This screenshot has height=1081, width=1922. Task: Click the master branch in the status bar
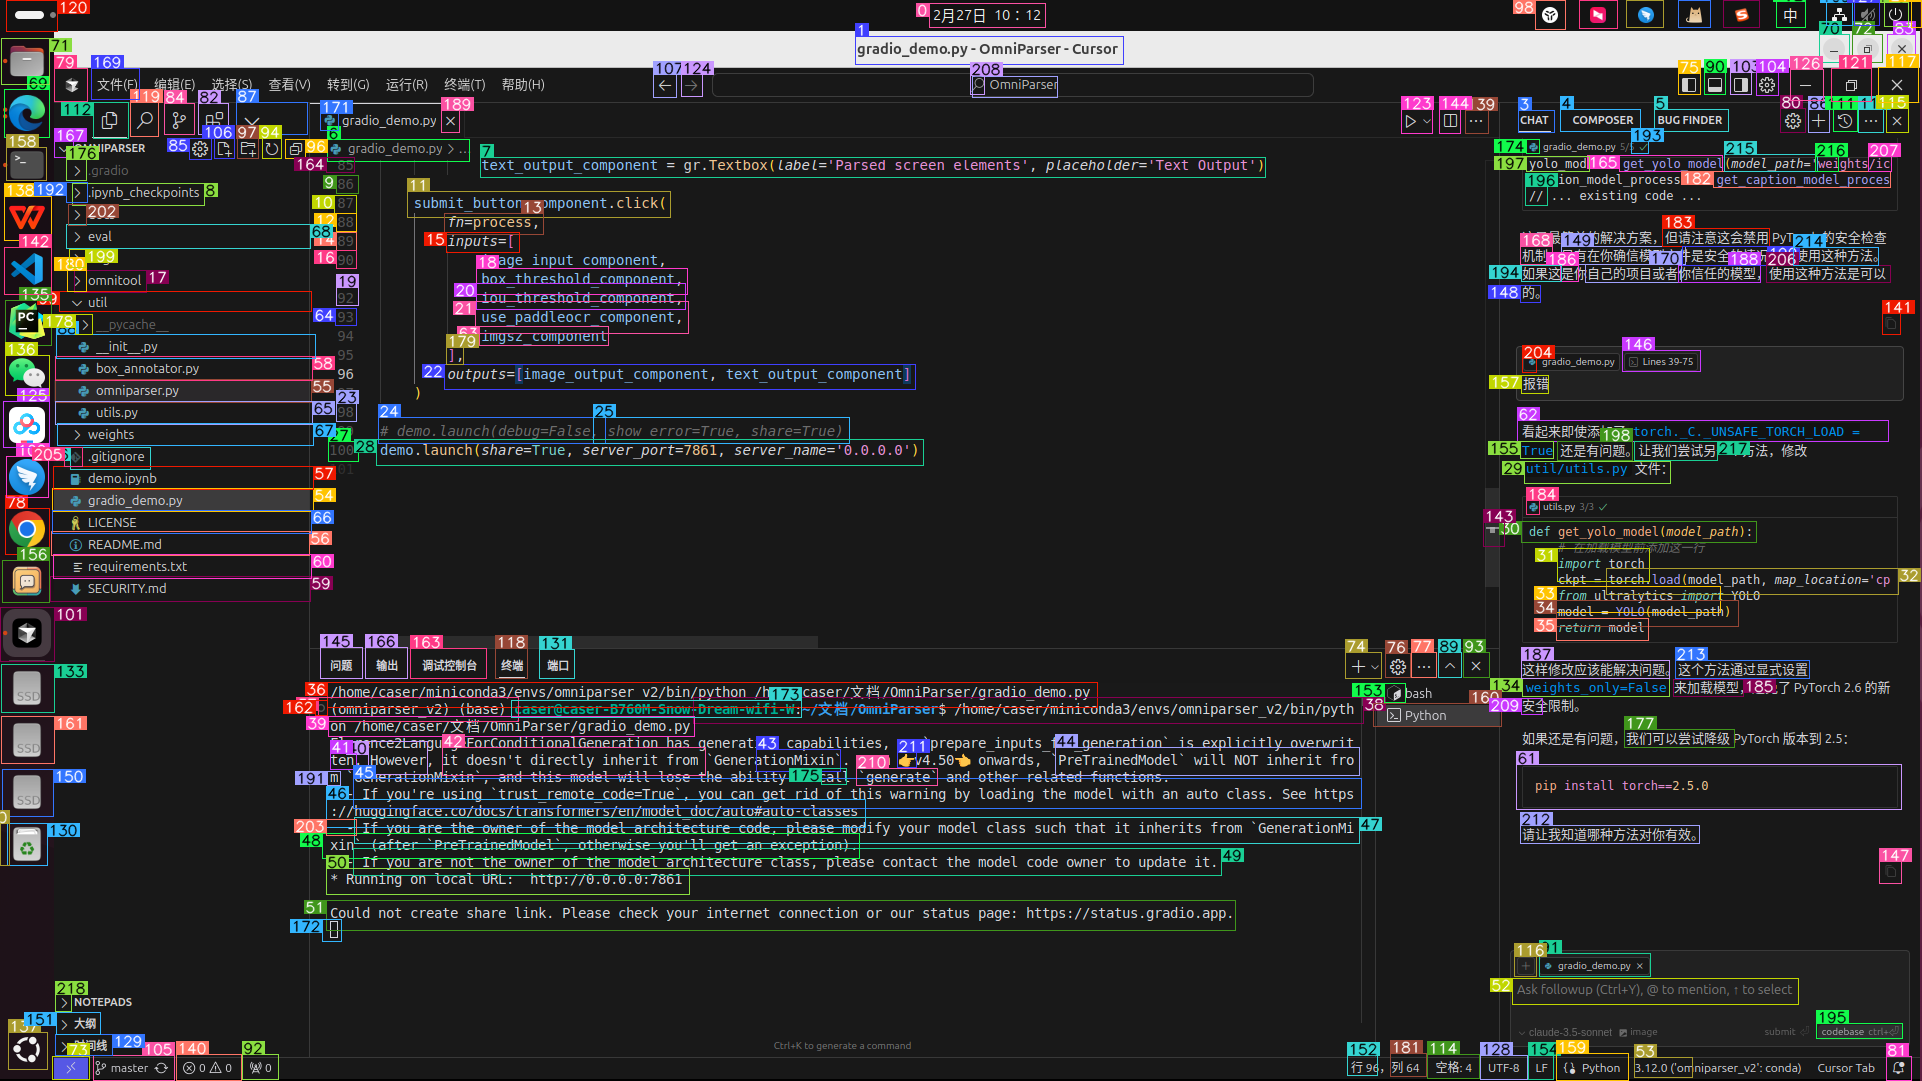point(129,1068)
